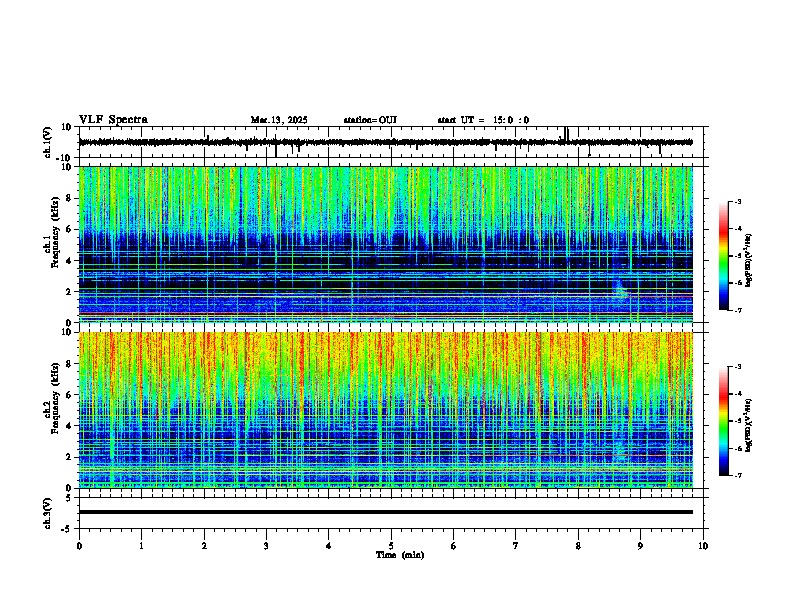Click the "-7" label on ch.2 color bar

pyautogui.click(x=737, y=476)
